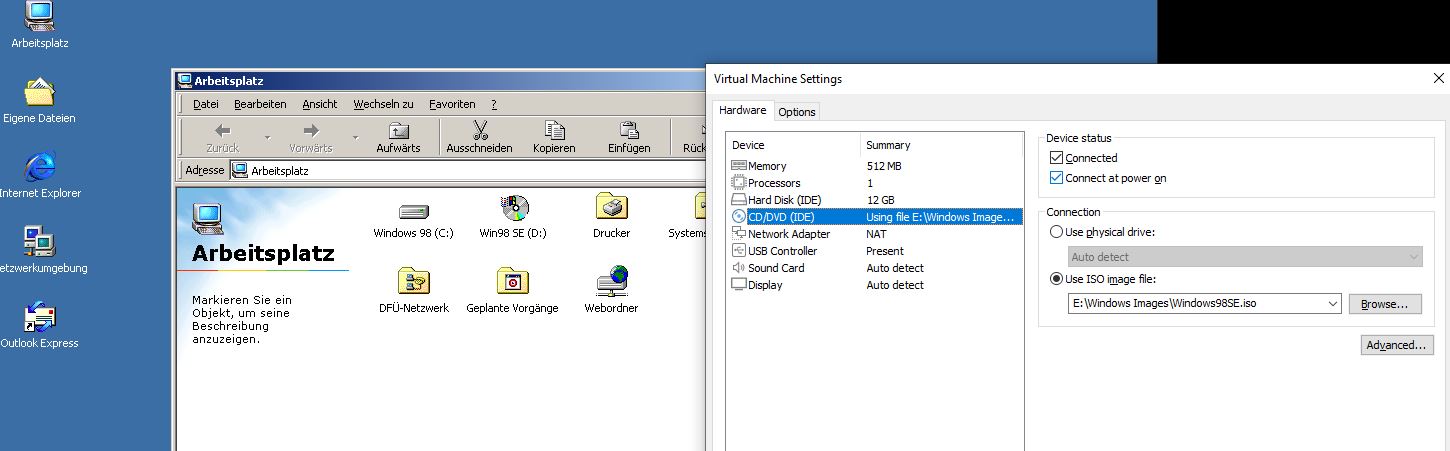Select Processors device row
This screenshot has width=1450, height=451.
point(875,183)
